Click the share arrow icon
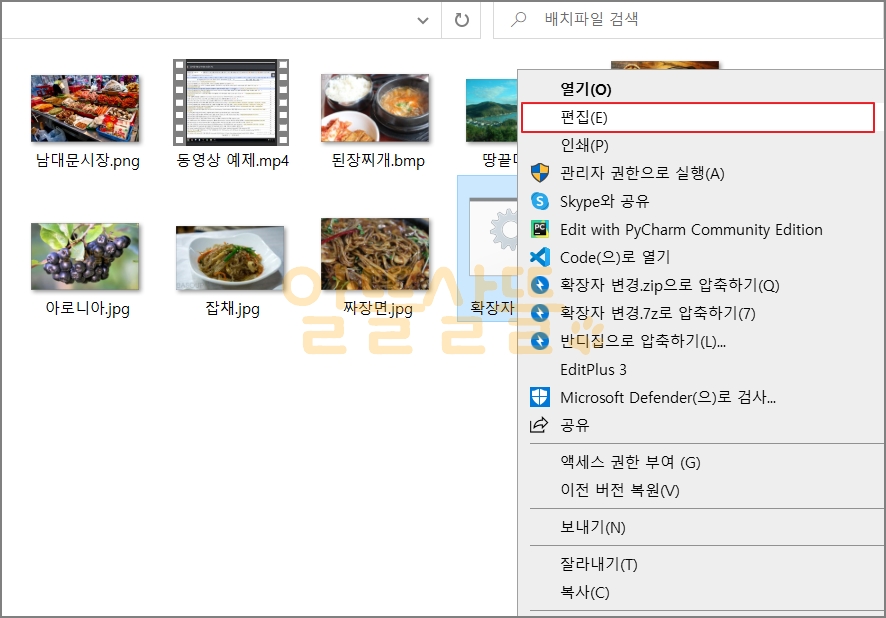 [539, 425]
